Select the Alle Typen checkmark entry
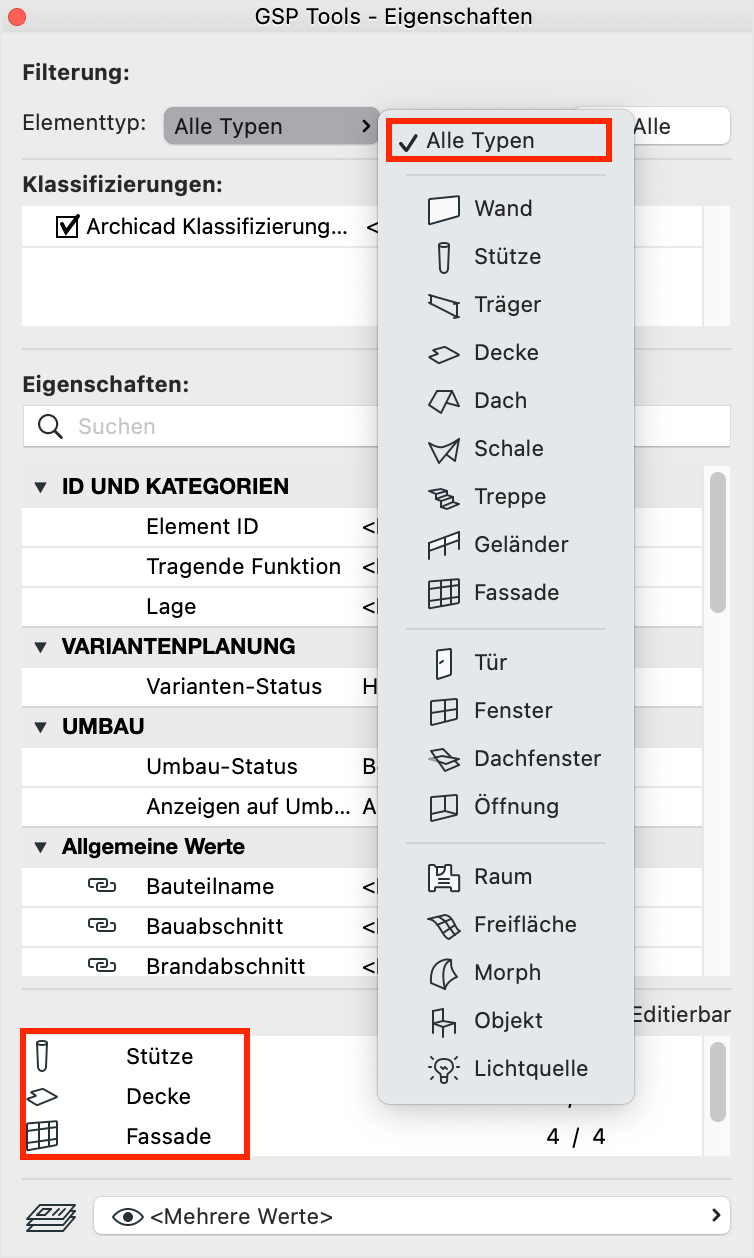The width and height of the screenshot is (754, 1258). [x=497, y=140]
